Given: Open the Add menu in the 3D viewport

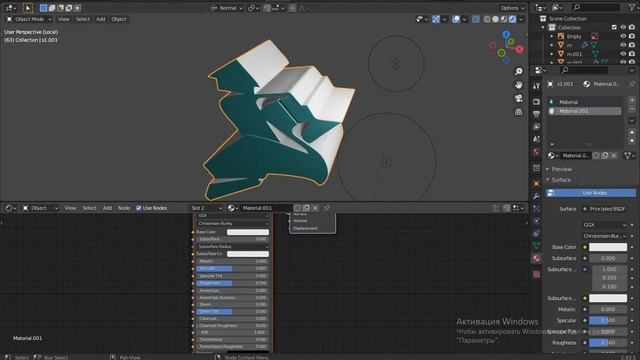Looking at the screenshot, I should point(101,19).
